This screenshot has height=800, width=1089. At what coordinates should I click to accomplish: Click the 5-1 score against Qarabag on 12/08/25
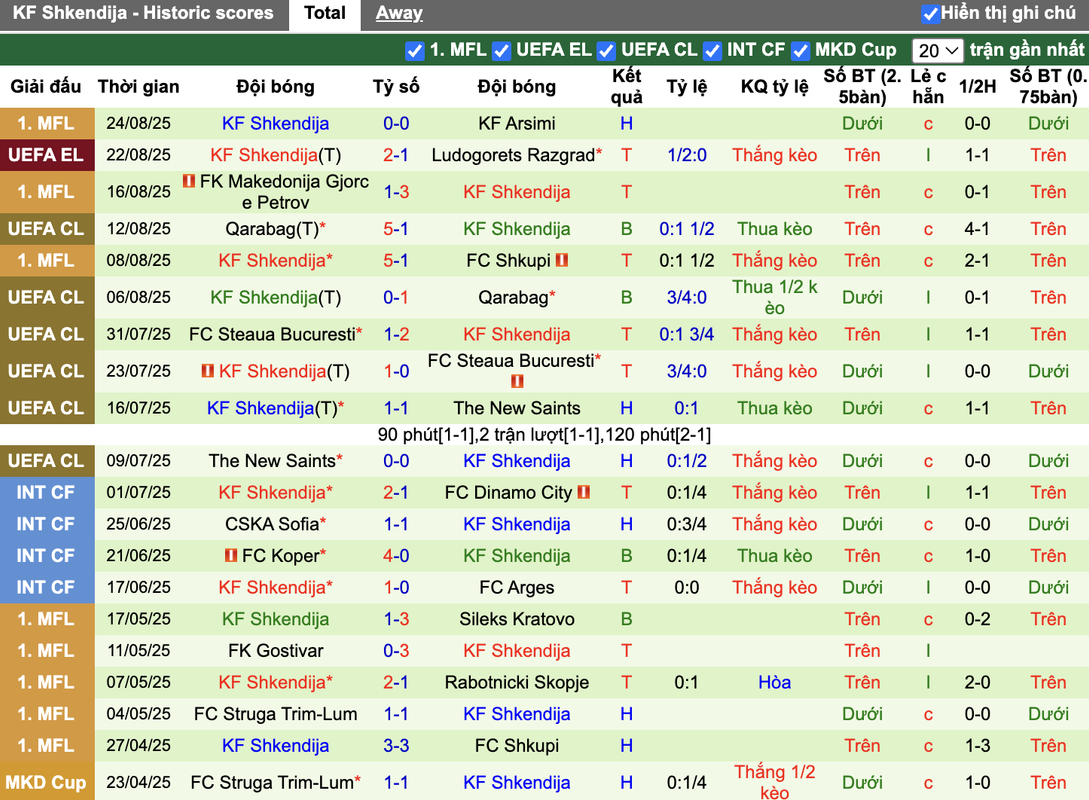pyautogui.click(x=396, y=228)
